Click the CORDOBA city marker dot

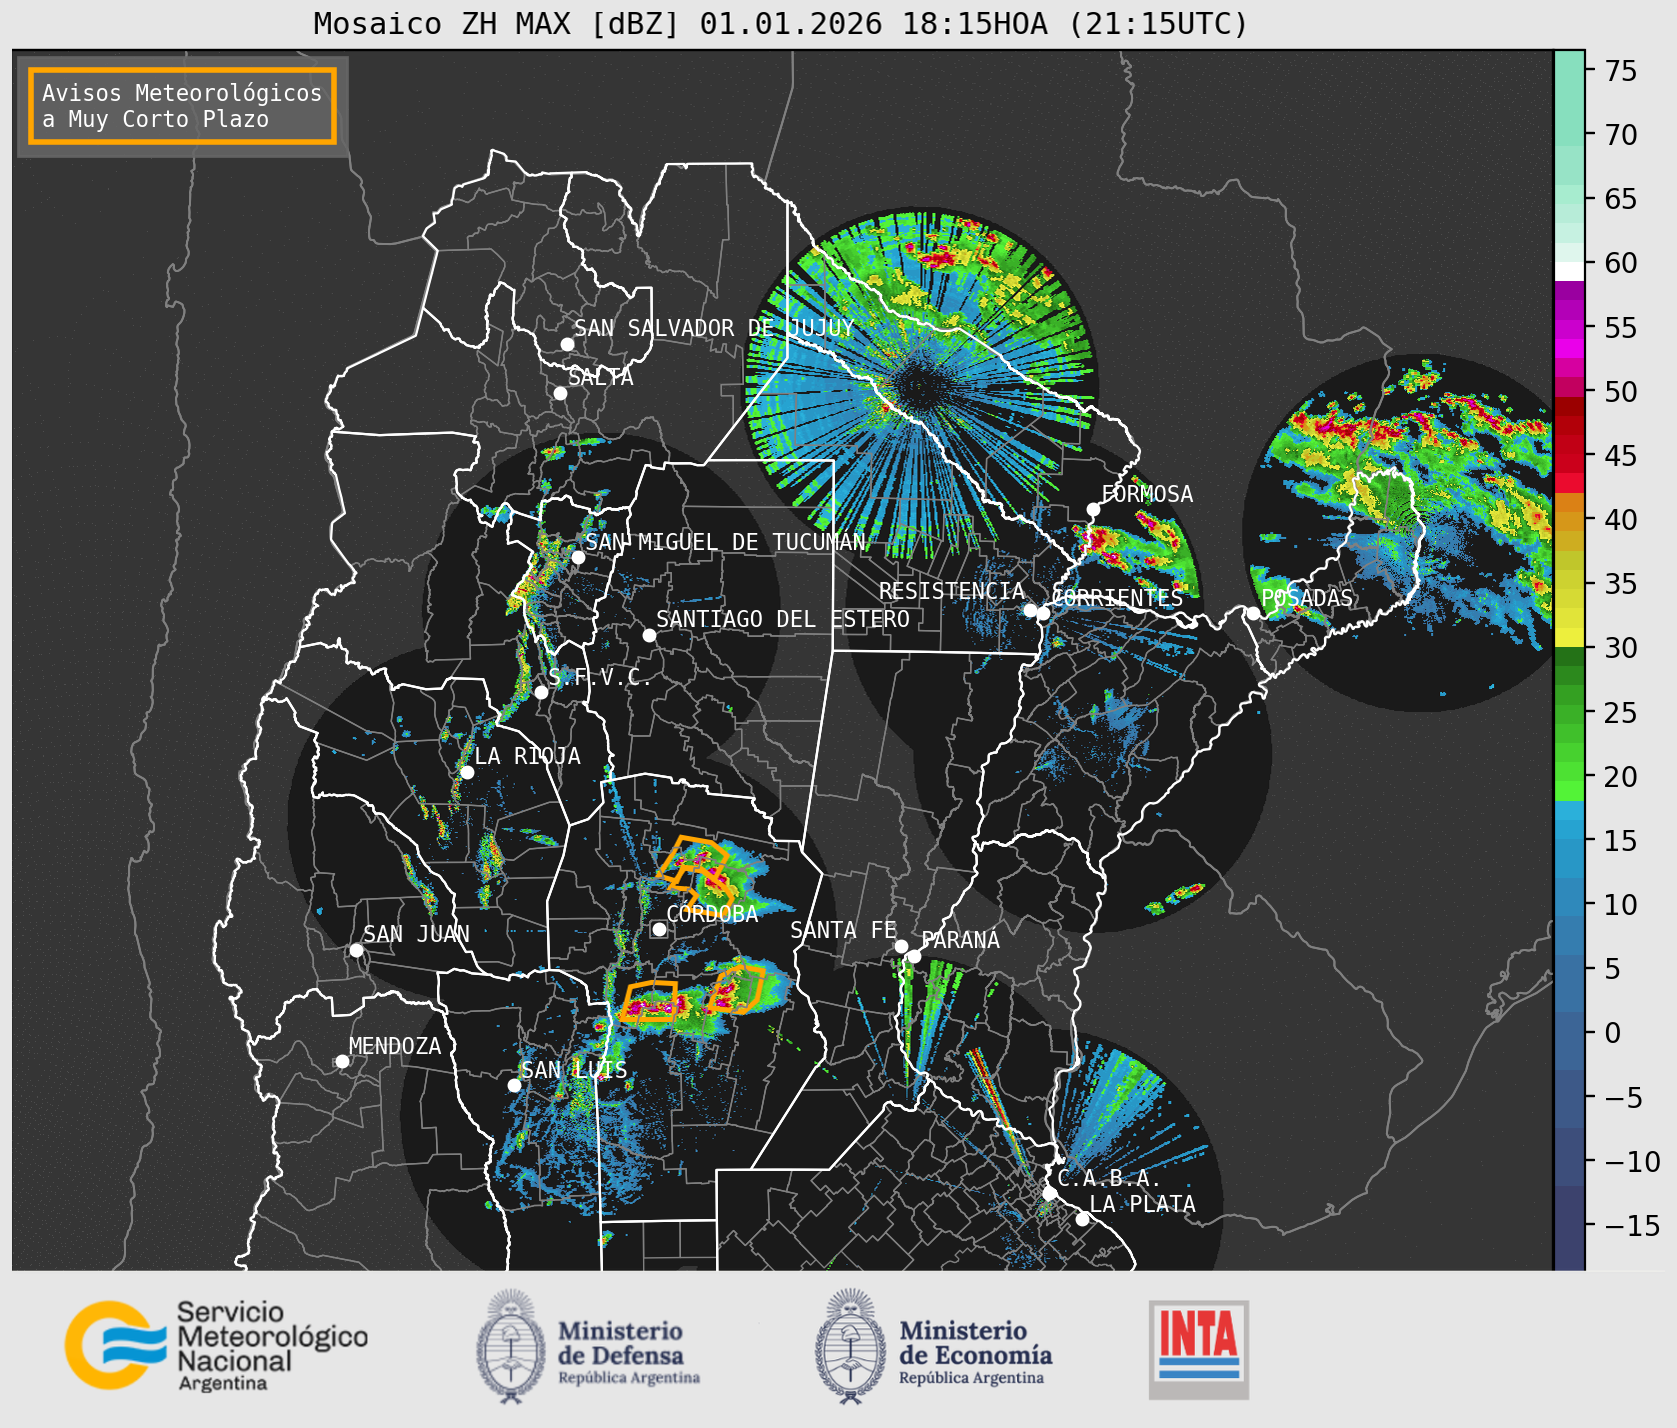click(659, 929)
